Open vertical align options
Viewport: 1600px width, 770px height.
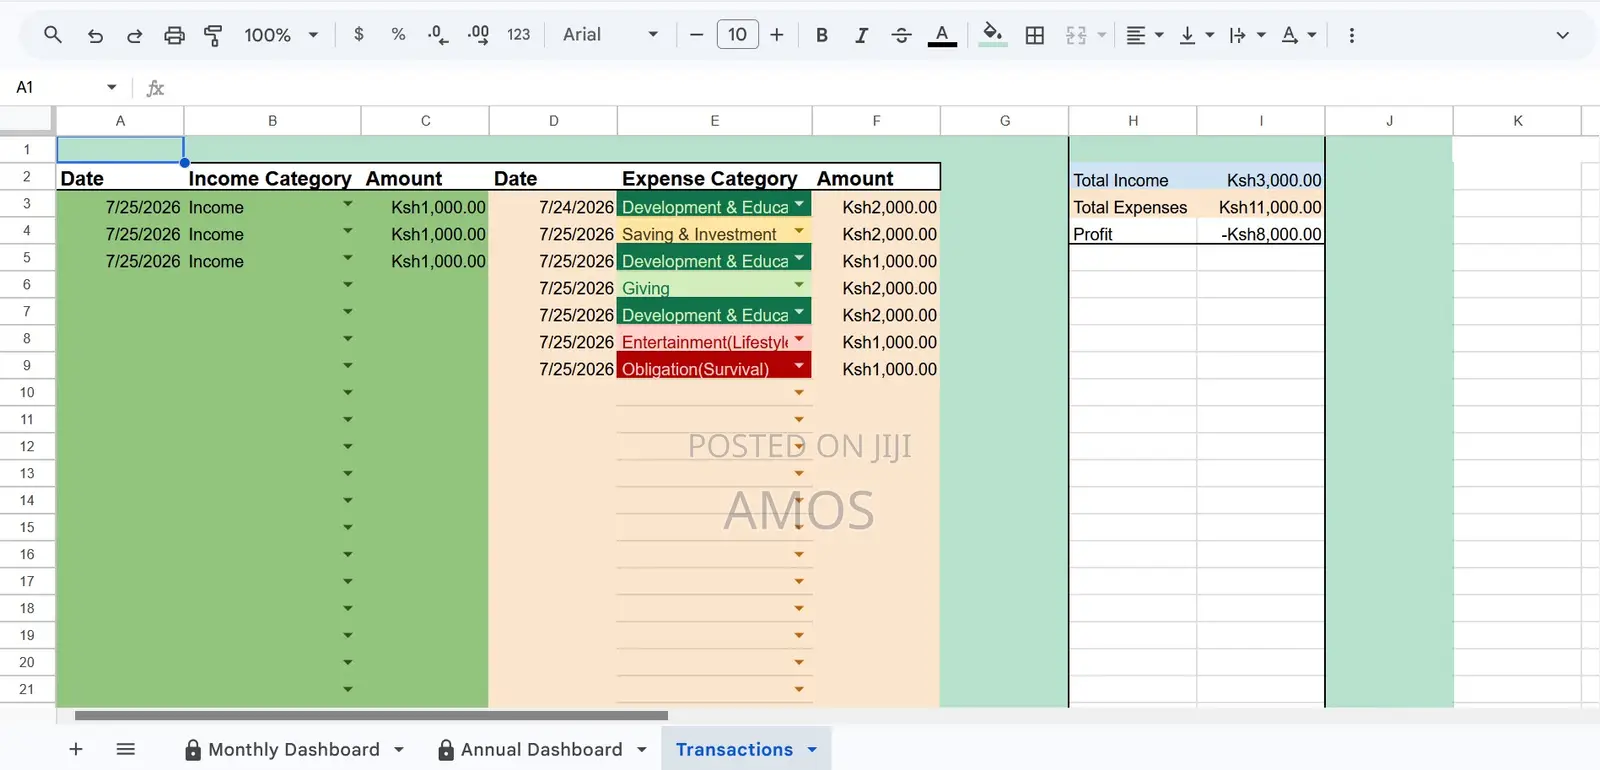[x=1196, y=35]
